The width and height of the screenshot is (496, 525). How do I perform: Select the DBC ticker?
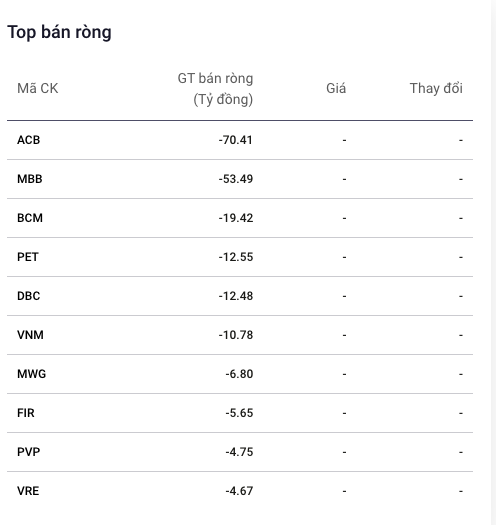click(28, 296)
